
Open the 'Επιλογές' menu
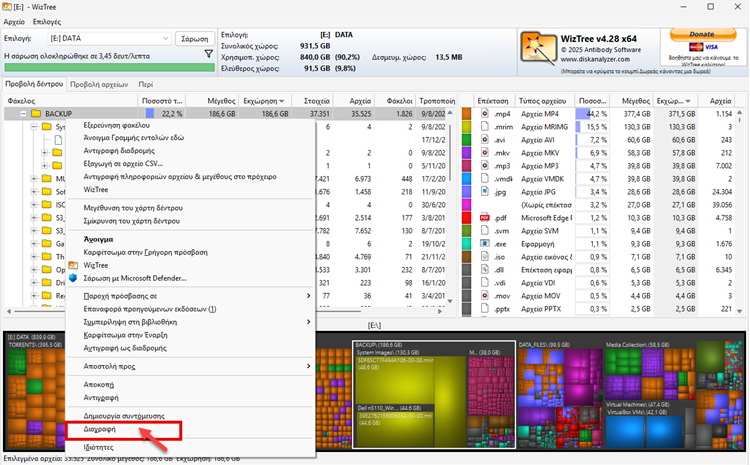(x=46, y=21)
